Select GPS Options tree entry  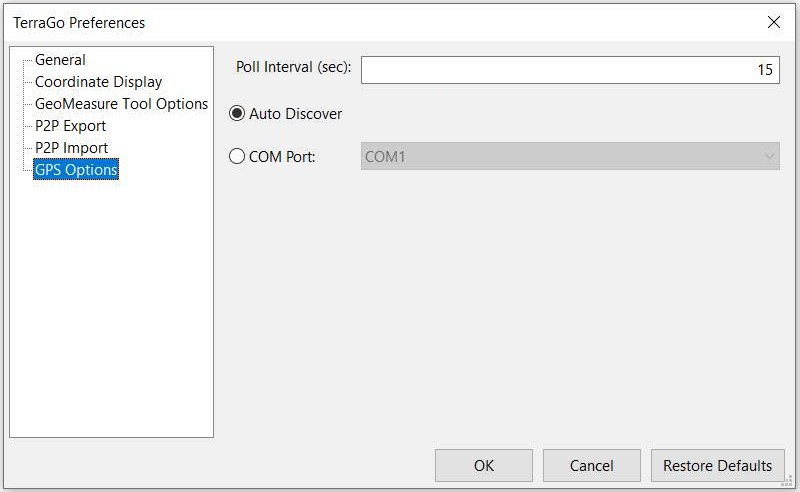pyautogui.click(x=76, y=169)
